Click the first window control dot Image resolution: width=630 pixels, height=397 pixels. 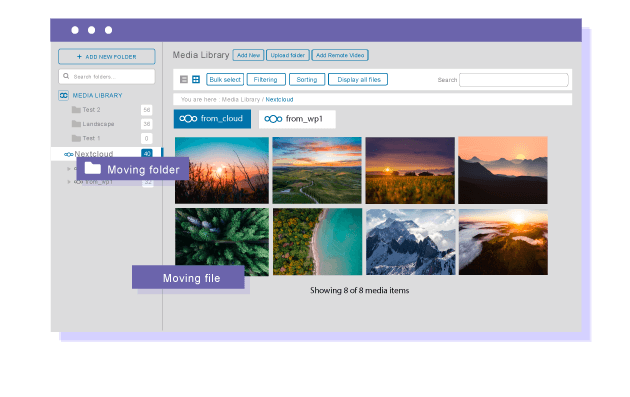75,30
